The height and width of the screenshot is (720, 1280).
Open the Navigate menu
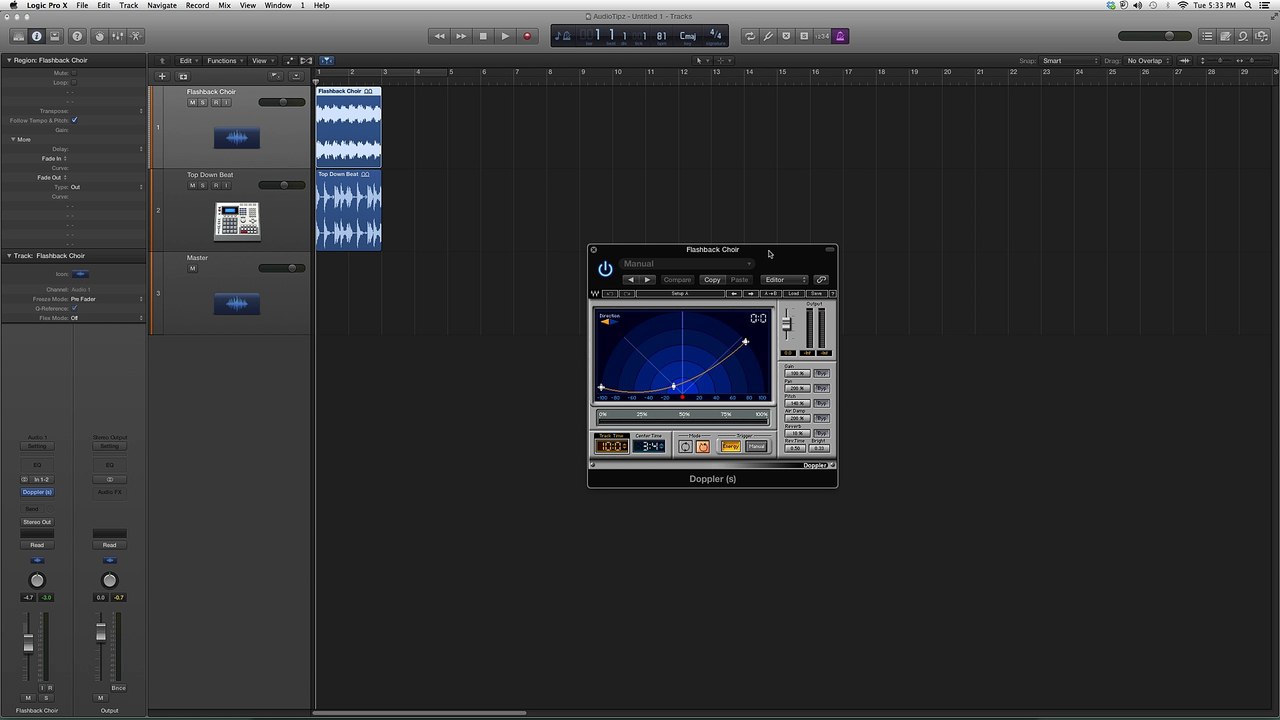pyautogui.click(x=162, y=5)
